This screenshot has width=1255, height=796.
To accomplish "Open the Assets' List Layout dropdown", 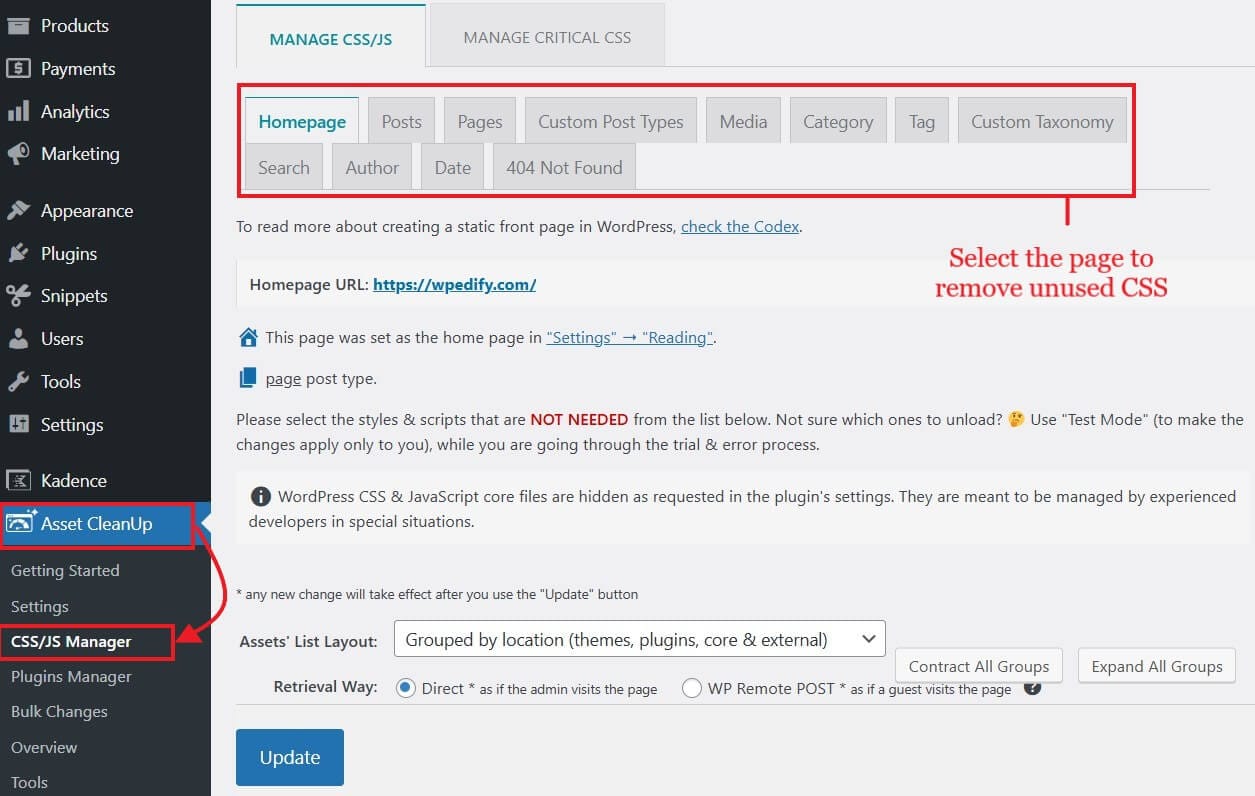I will click(640, 639).
